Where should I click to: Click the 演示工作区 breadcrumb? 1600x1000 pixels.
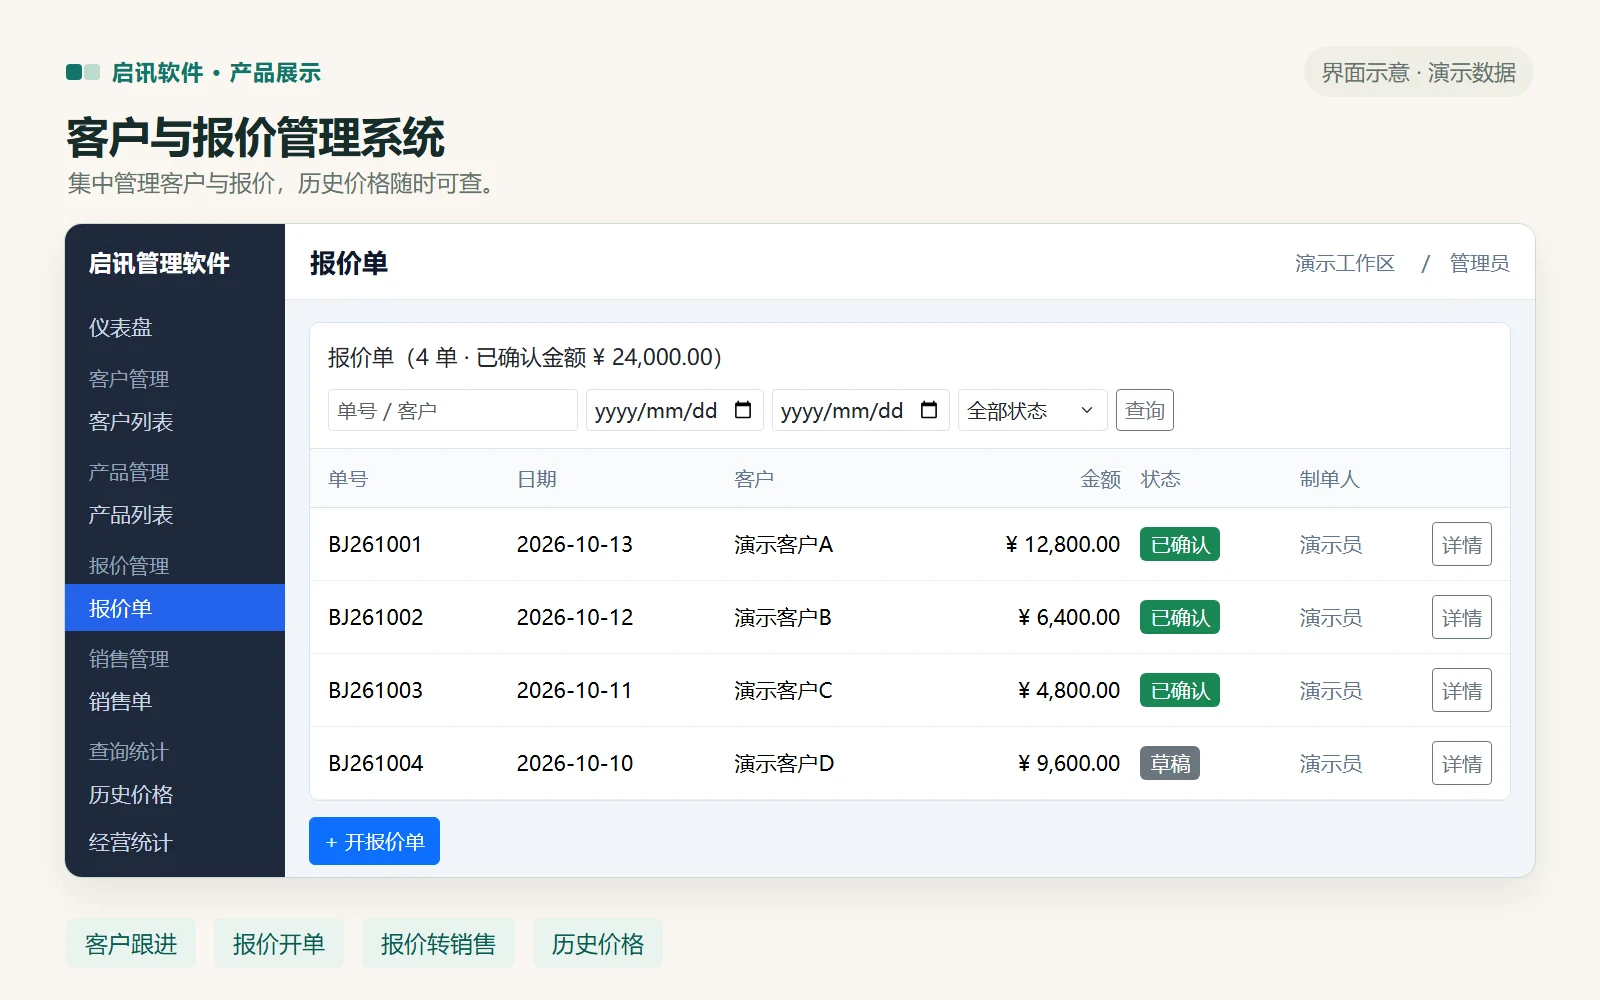1345,263
